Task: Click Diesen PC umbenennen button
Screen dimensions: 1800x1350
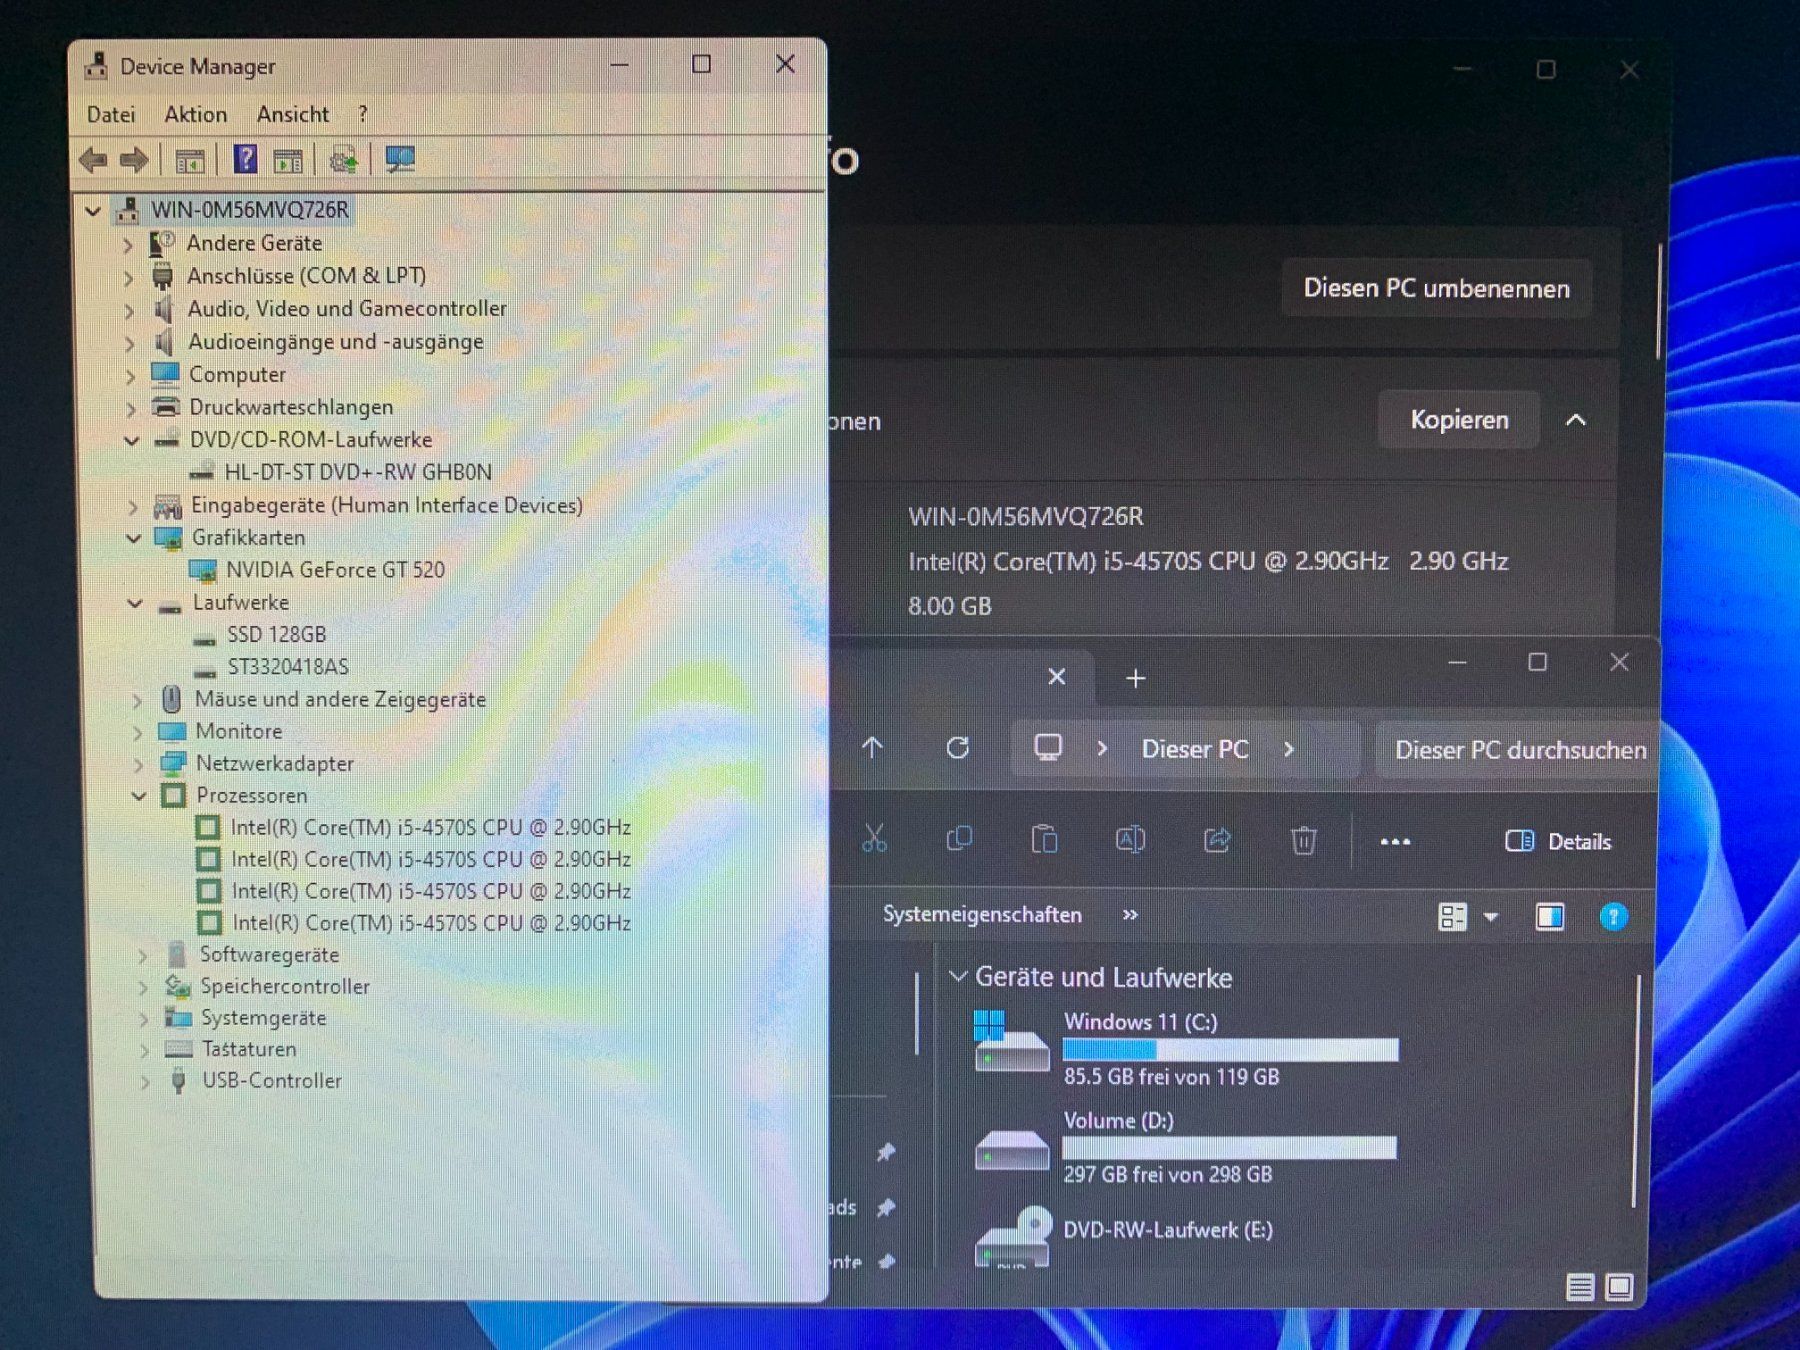Action: pos(1436,289)
